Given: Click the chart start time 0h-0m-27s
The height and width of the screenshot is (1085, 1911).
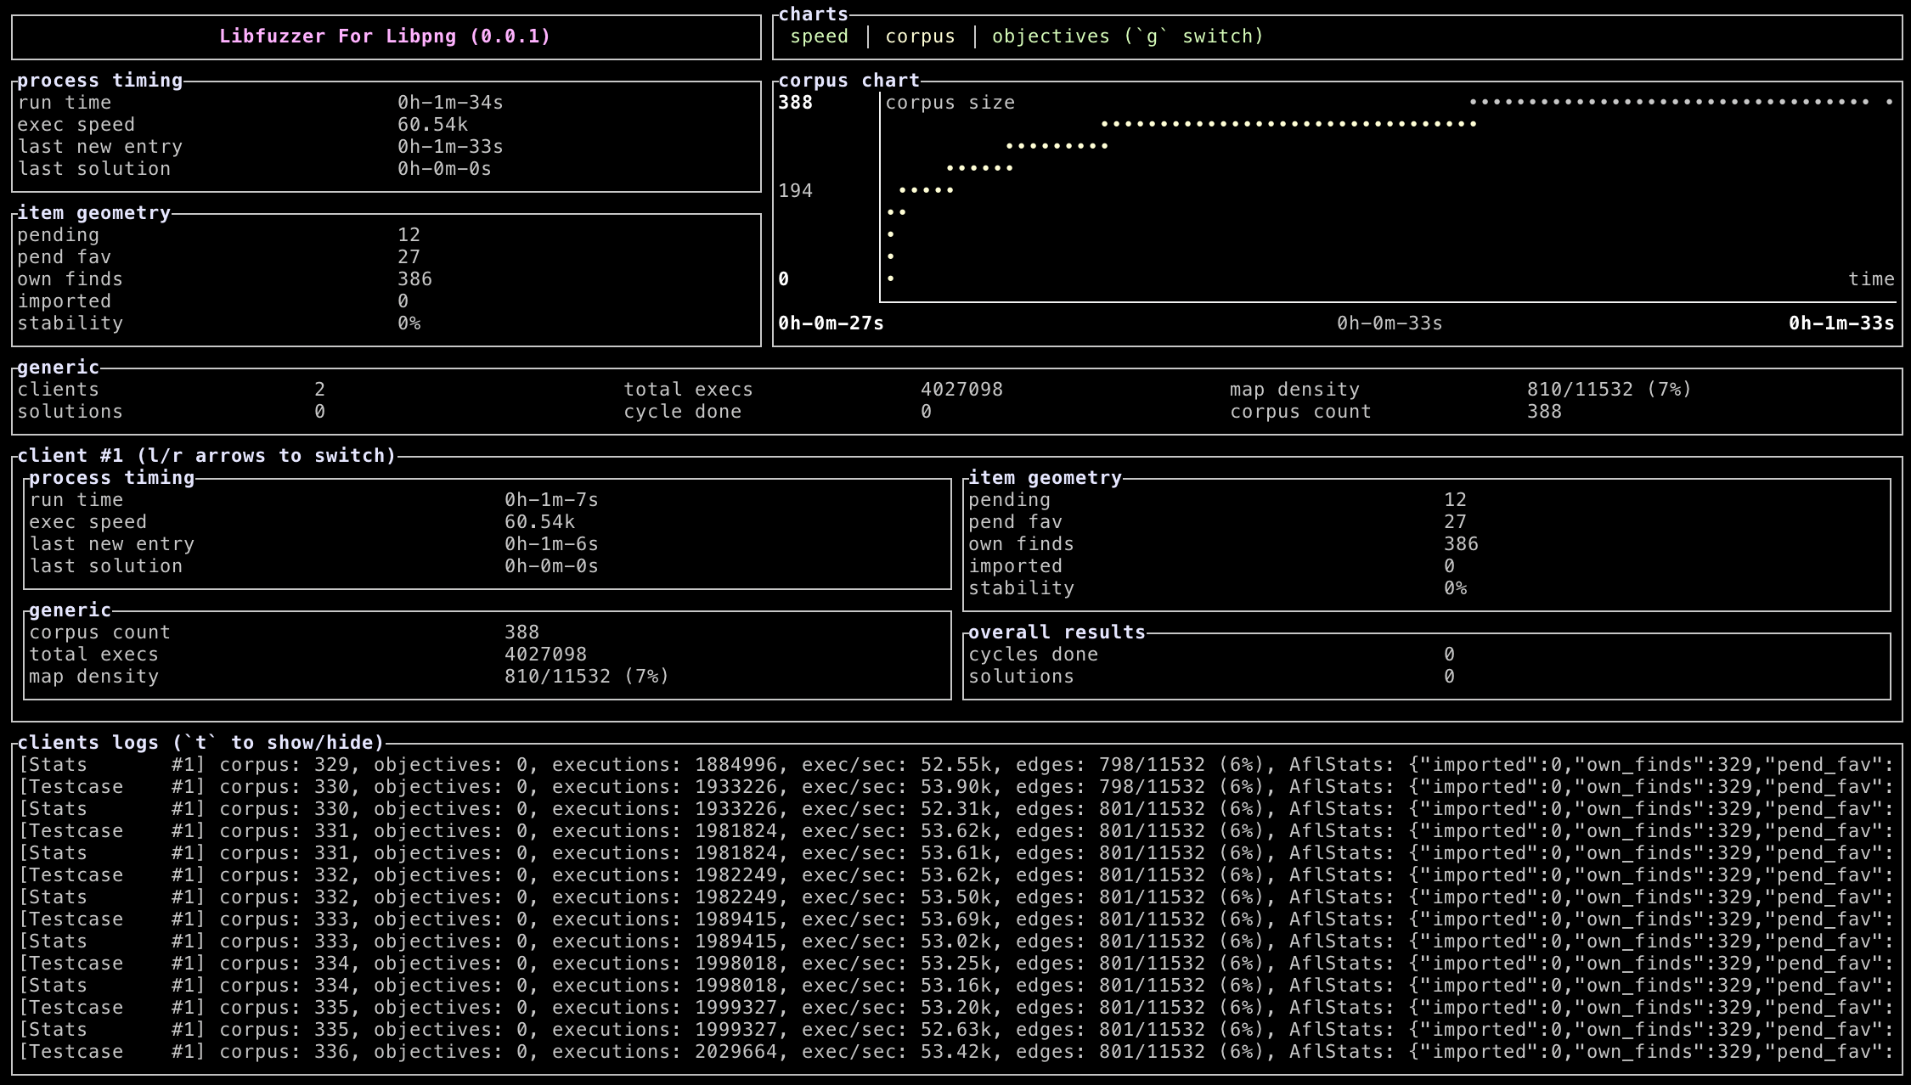Looking at the screenshot, I should [x=831, y=324].
